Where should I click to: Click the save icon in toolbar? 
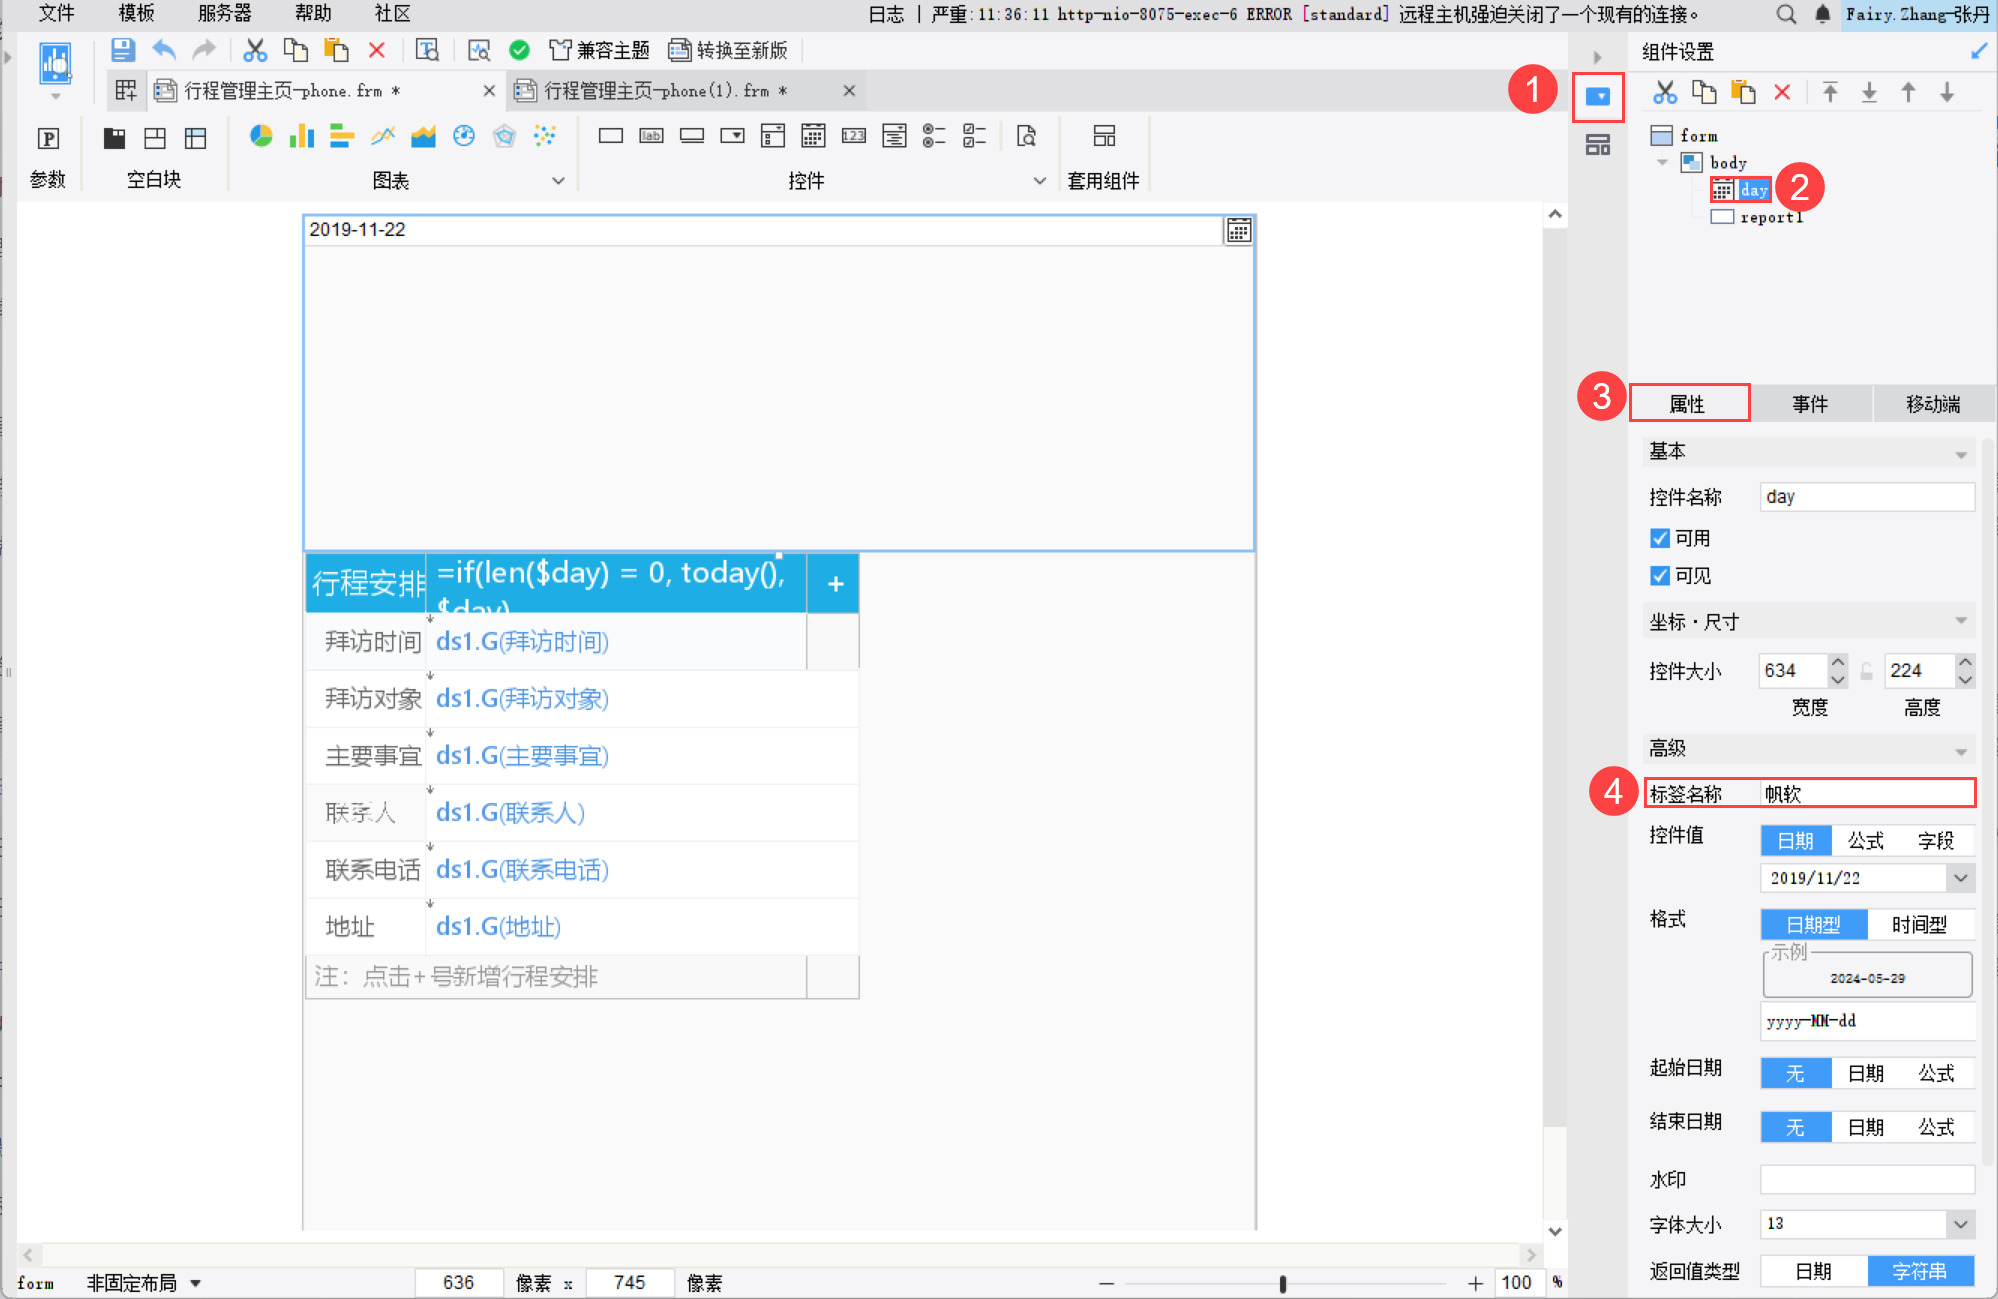(x=123, y=50)
